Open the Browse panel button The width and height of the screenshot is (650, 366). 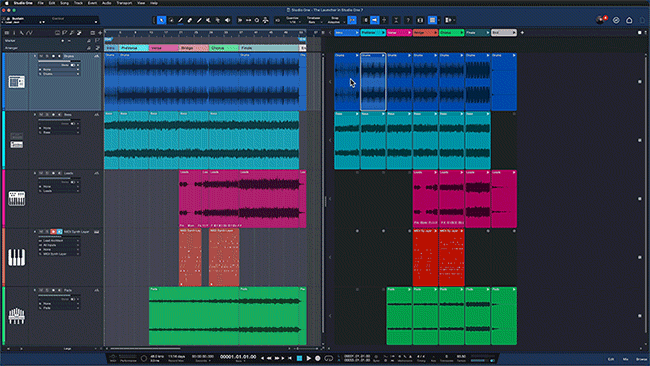coord(641,359)
